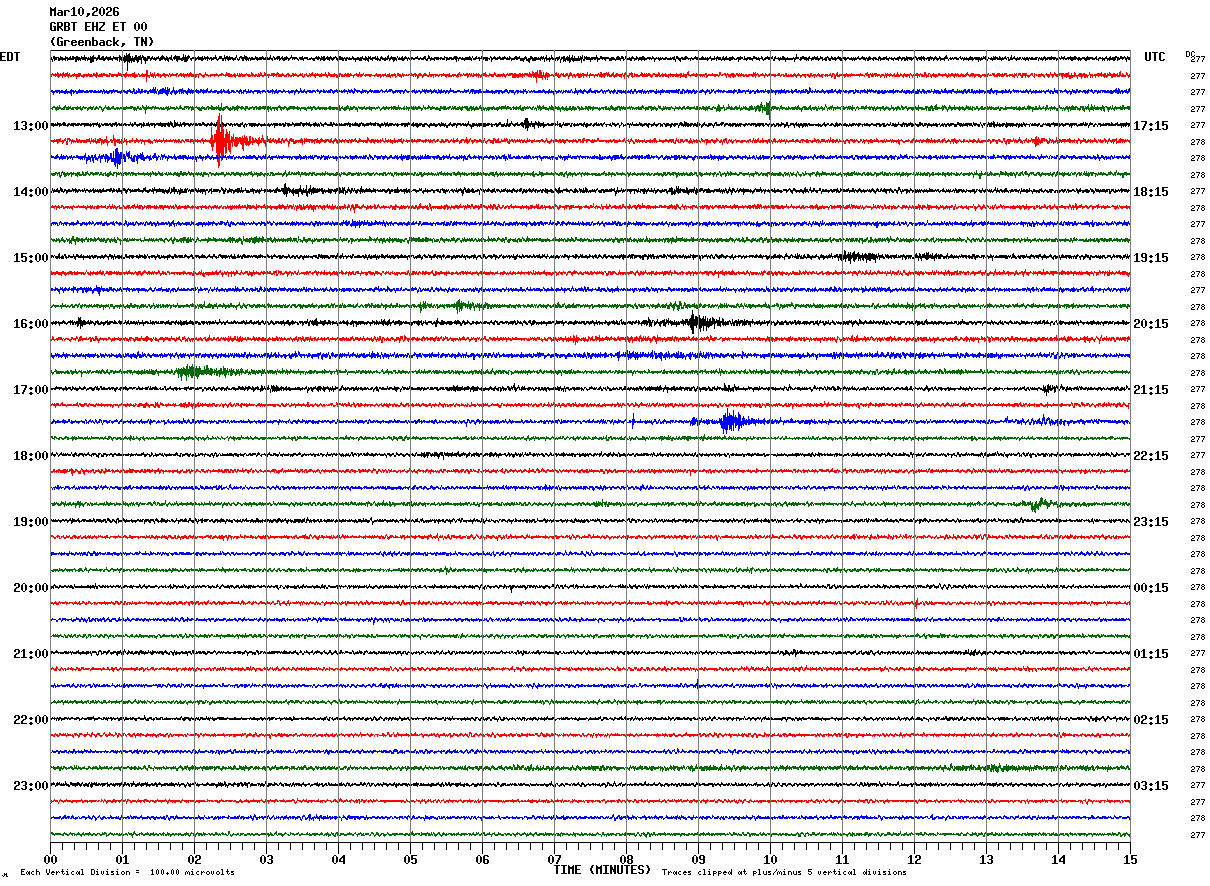Click the green burst near minute 10 at top
The height and width of the screenshot is (886, 1210).
click(x=764, y=108)
